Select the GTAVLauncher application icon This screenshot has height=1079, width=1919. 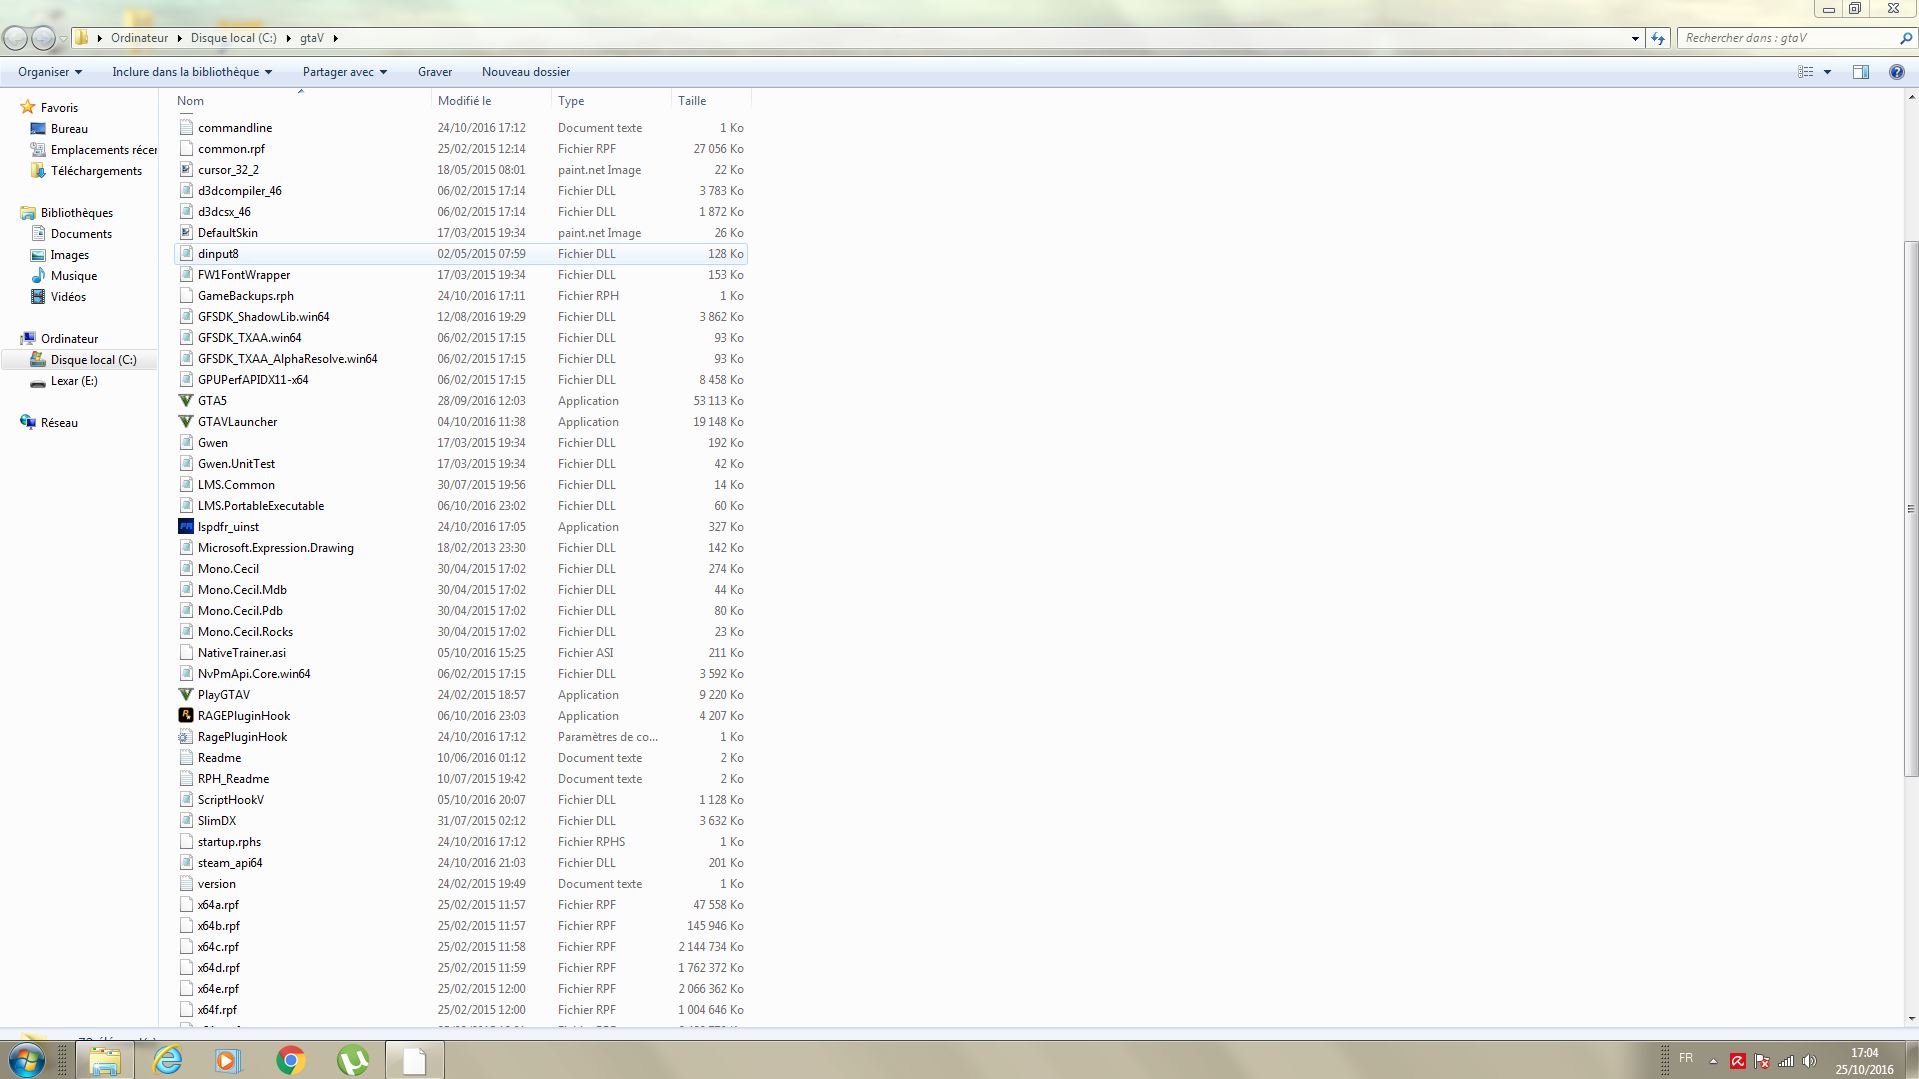coord(186,422)
